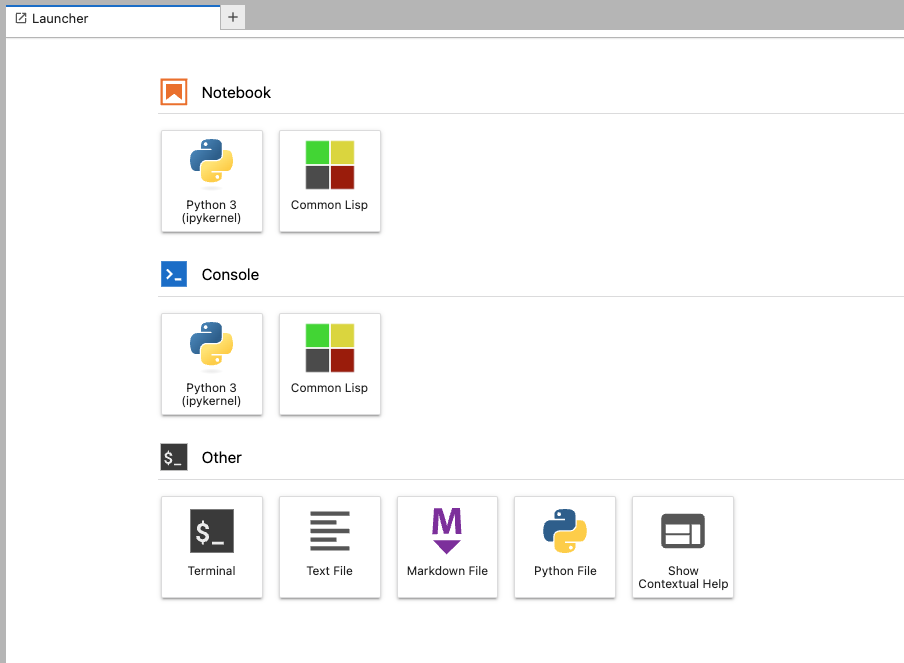The width and height of the screenshot is (904, 663).
Task: Create a new Text File
Action: (330, 547)
